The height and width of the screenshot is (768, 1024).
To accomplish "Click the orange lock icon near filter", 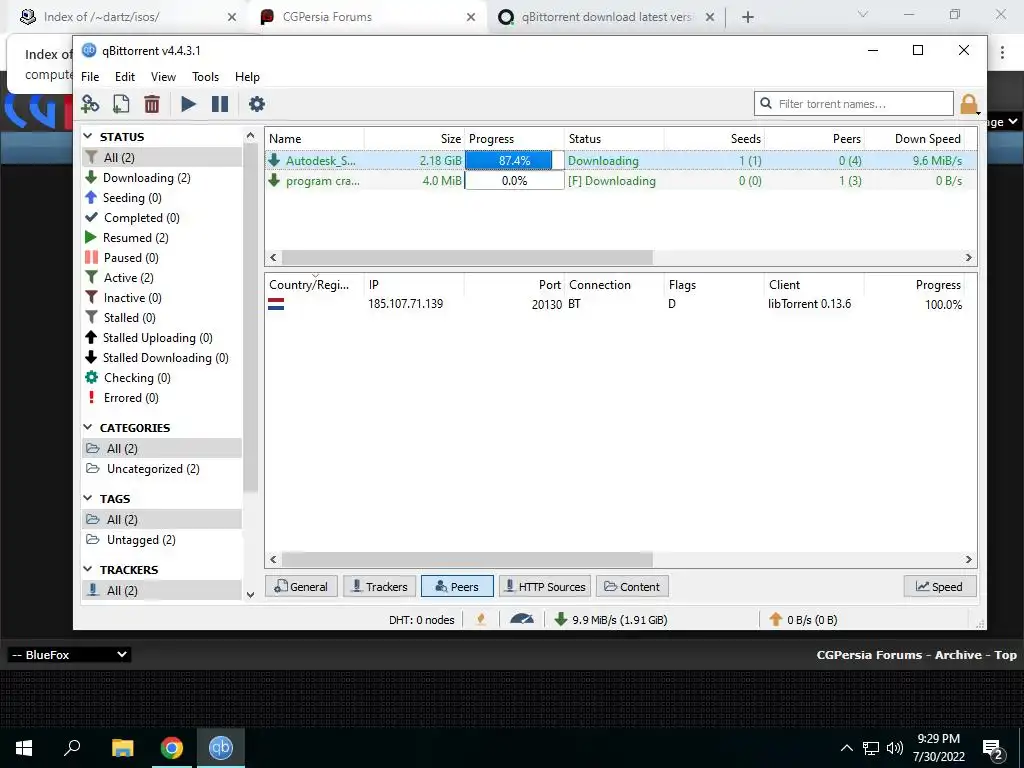I will [x=969, y=104].
